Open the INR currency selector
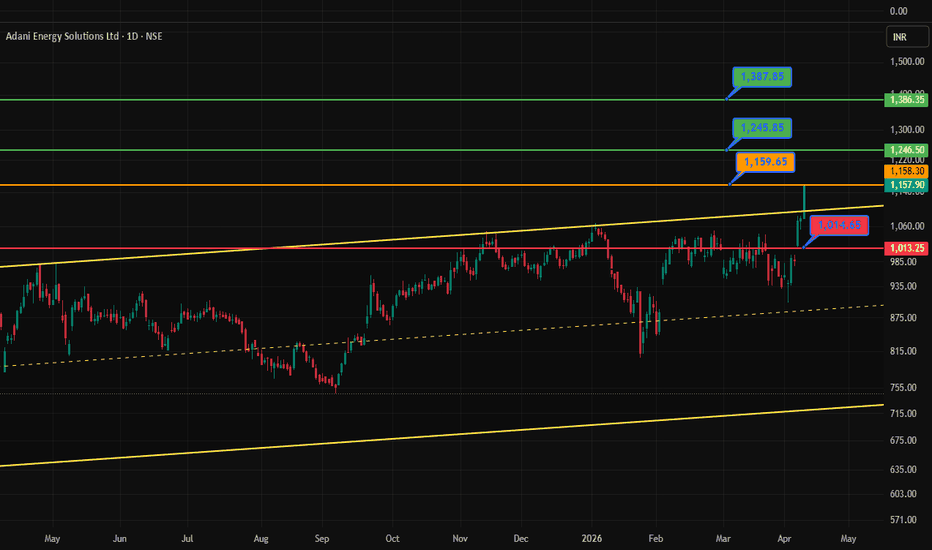Image resolution: width=932 pixels, height=550 pixels. tap(906, 37)
